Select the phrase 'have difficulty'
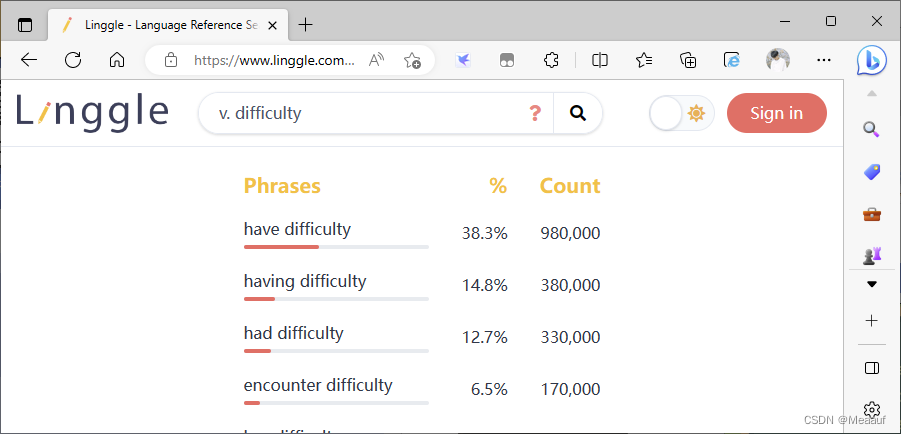Screen dimensions: 901x434 click(x=297, y=229)
